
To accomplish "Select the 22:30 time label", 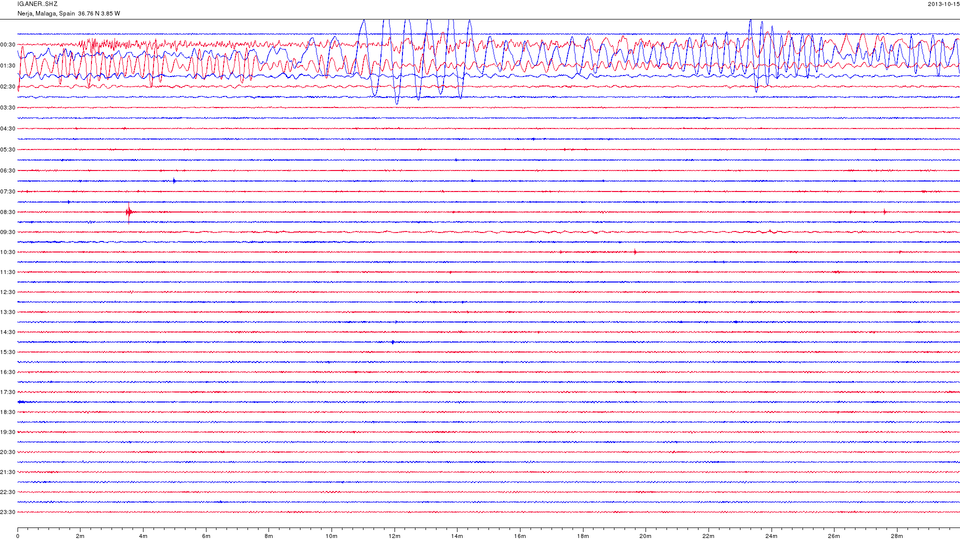I will pos(8,492).
